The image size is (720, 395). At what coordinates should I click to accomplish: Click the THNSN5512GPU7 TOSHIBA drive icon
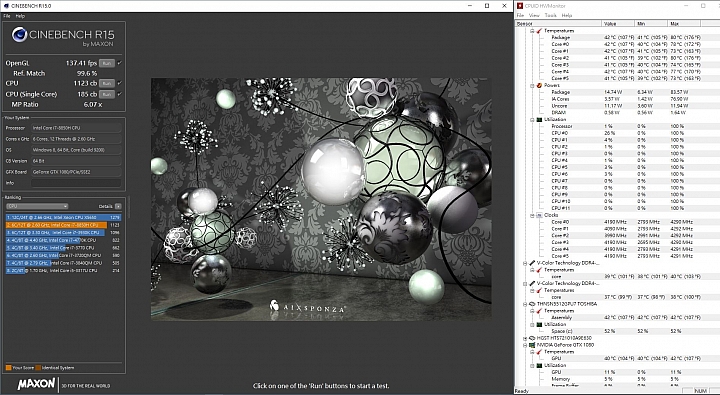point(532,304)
